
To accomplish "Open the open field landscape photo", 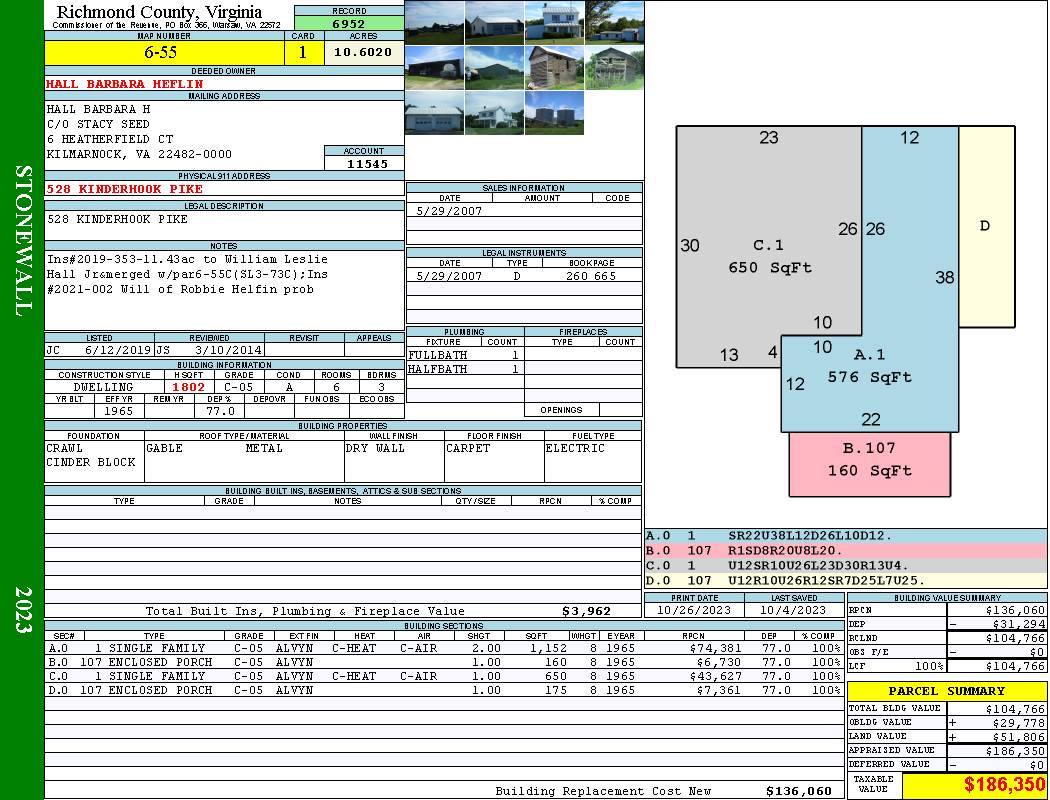I will click(434, 23).
